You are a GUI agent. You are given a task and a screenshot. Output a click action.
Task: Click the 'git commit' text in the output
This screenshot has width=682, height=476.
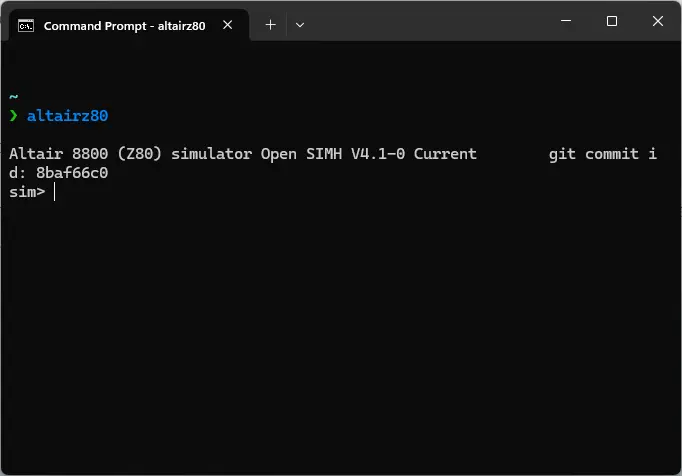pyautogui.click(x=593, y=154)
